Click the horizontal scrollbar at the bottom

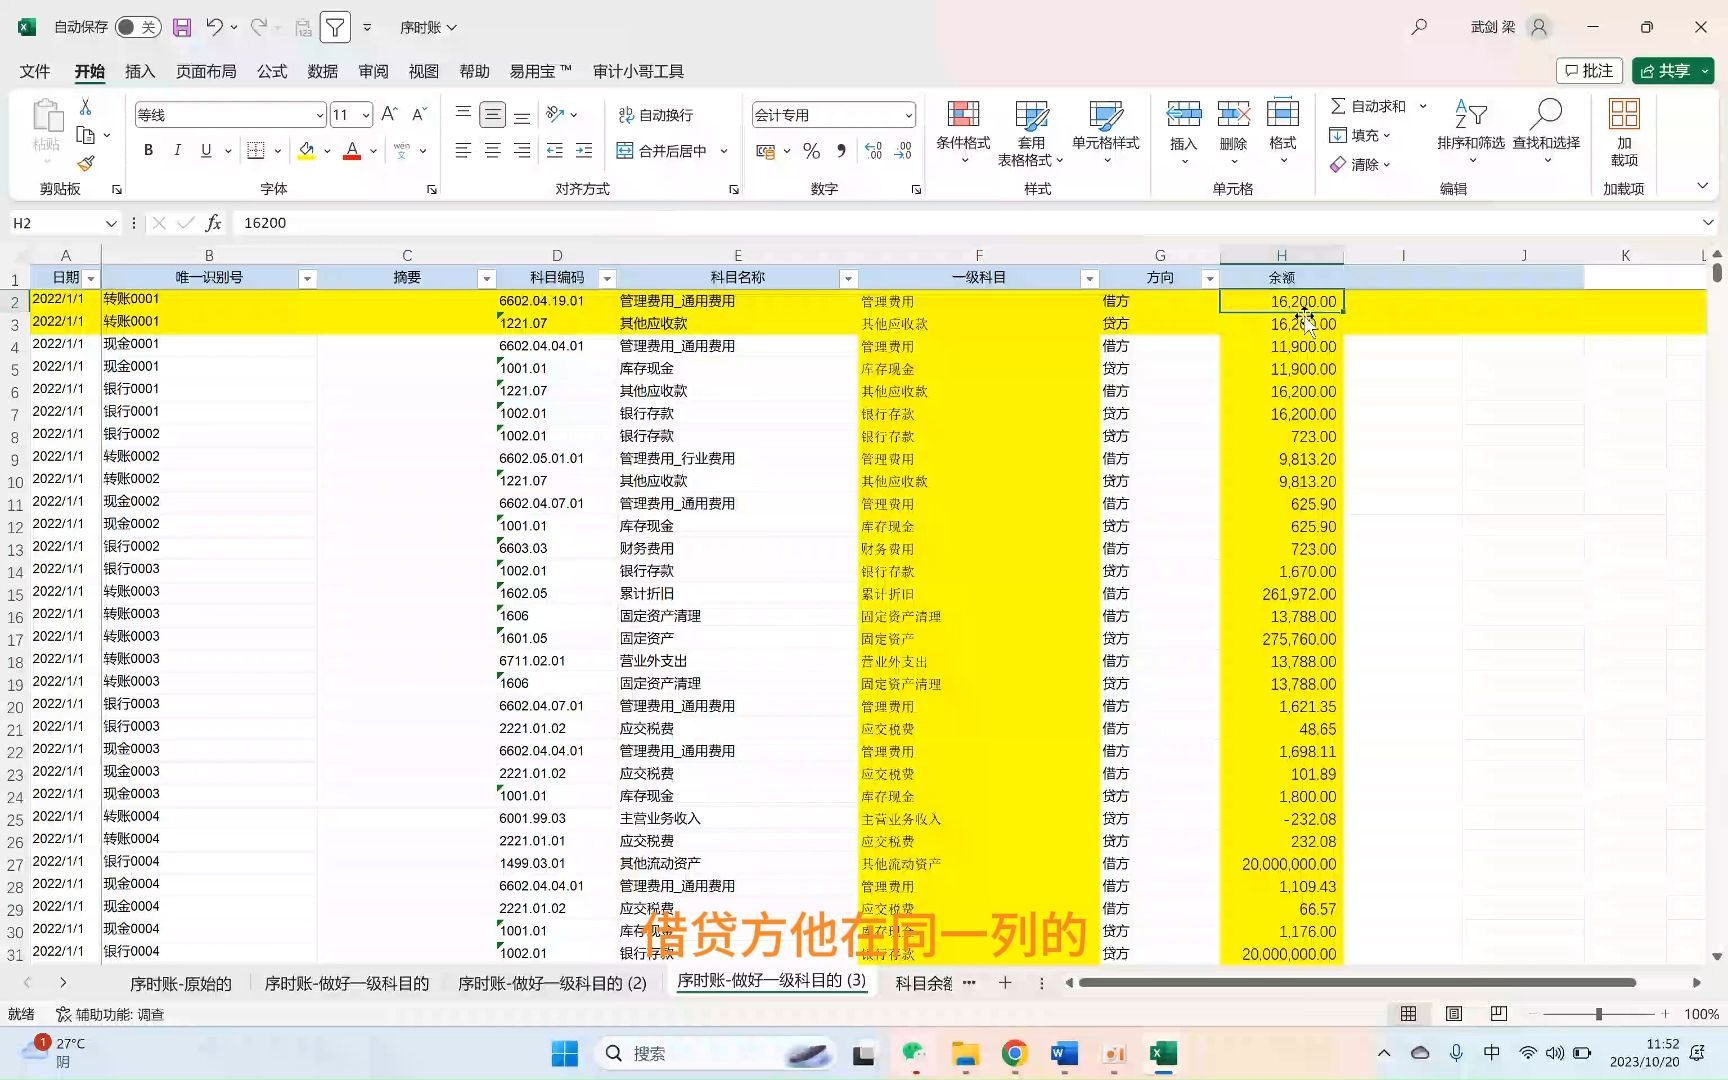coord(1357,983)
